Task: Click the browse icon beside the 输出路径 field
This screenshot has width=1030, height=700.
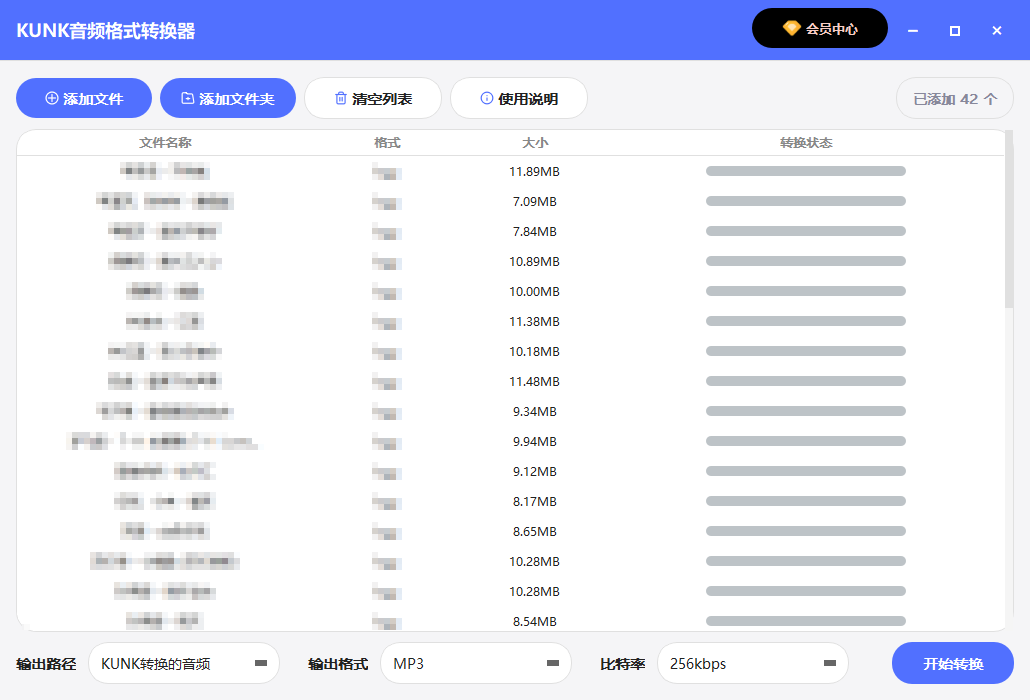Action: [262, 663]
